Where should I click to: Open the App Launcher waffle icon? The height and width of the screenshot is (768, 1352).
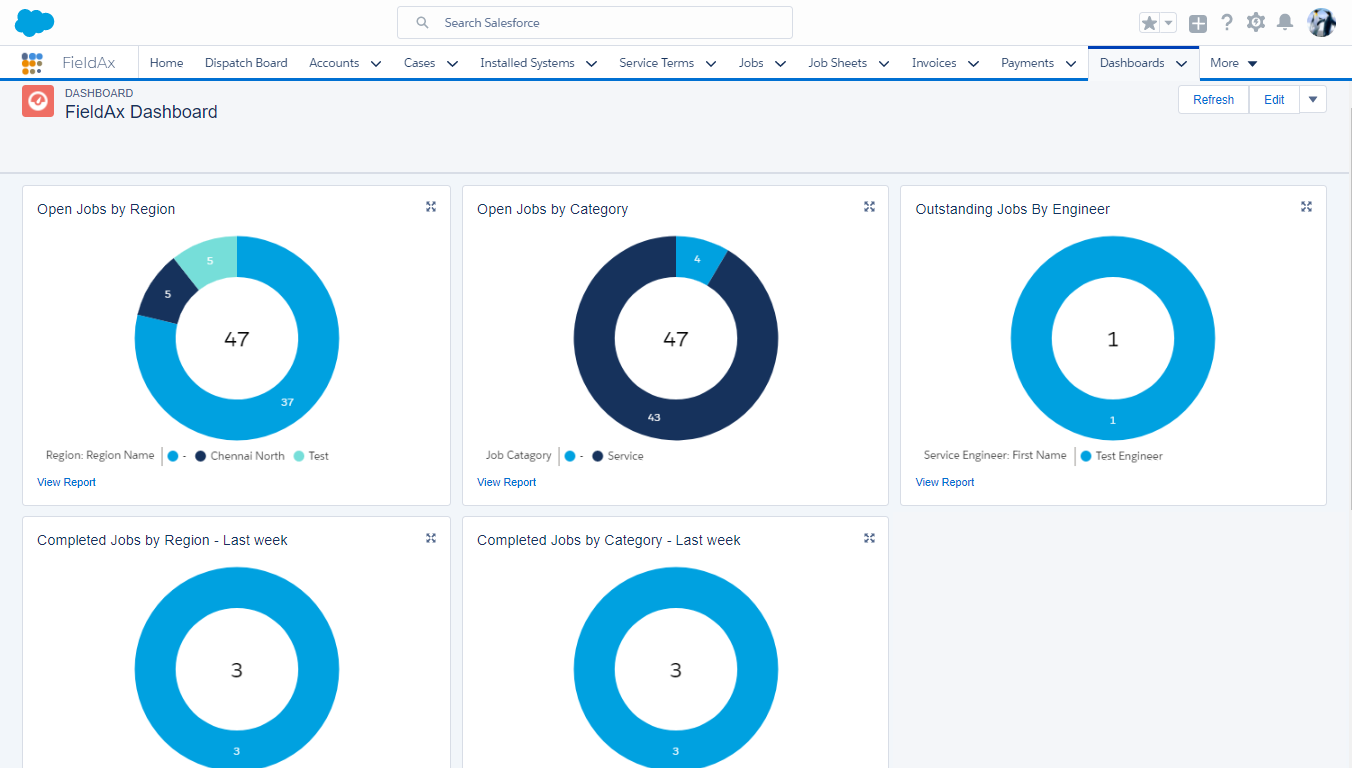pyautogui.click(x=32, y=63)
